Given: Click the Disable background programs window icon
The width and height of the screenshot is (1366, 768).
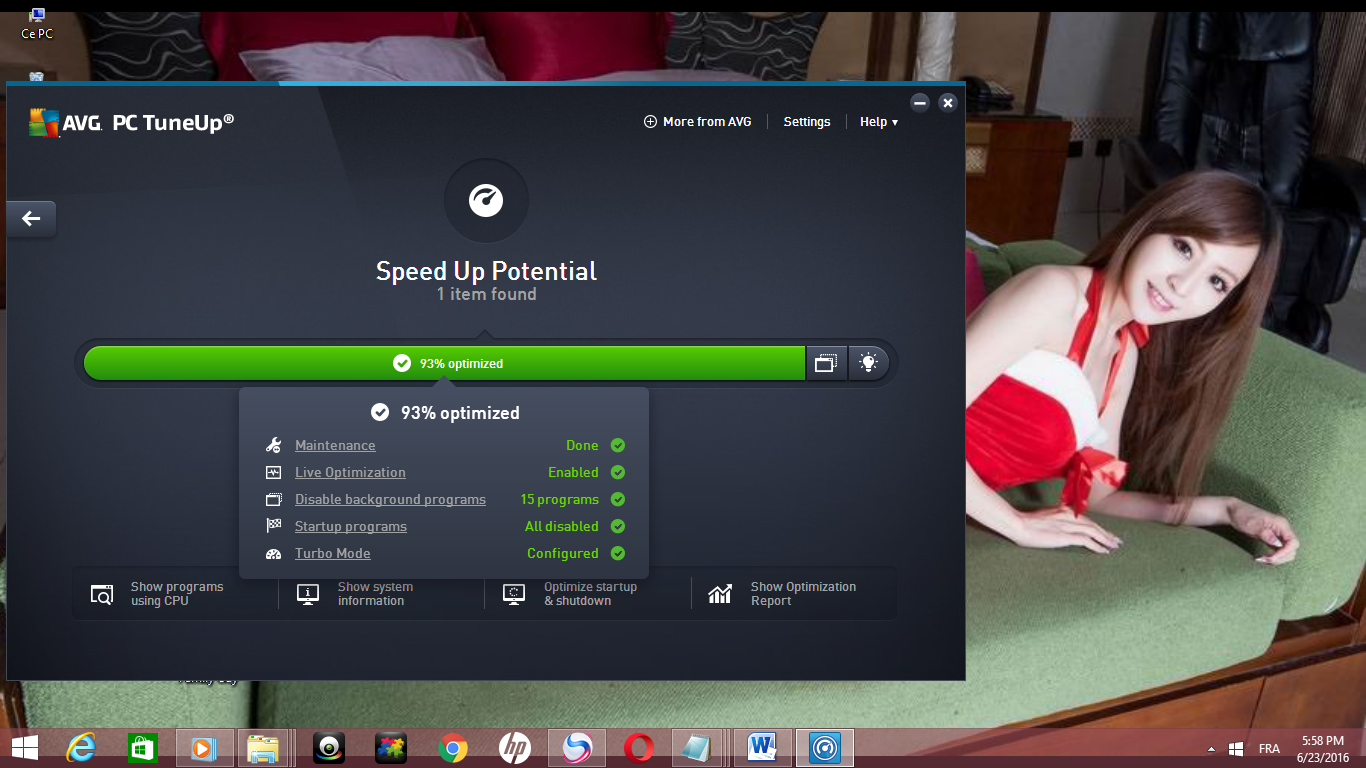Looking at the screenshot, I should click(274, 500).
